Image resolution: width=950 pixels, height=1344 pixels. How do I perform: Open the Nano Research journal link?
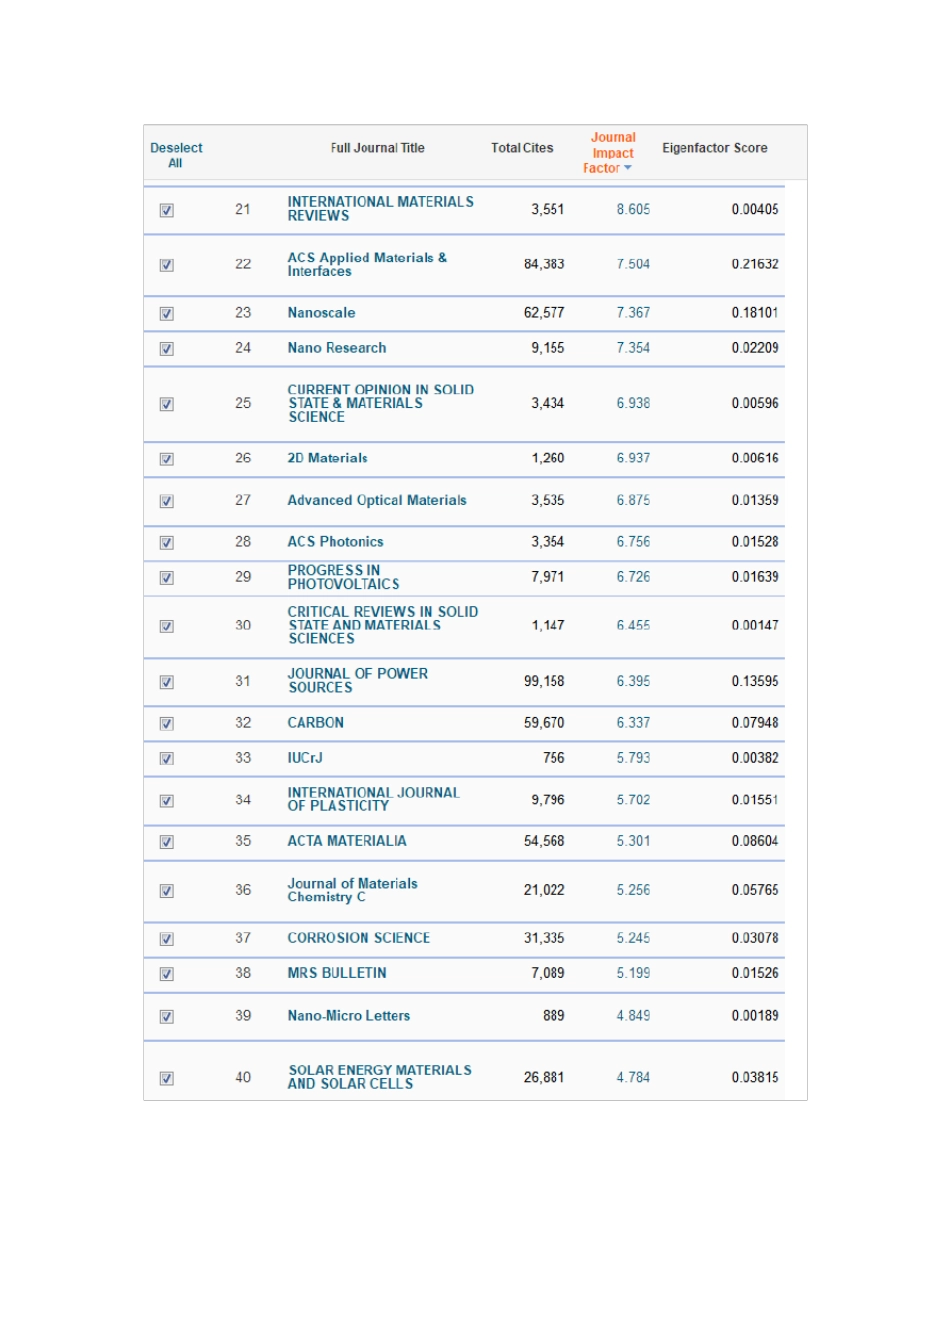(337, 348)
